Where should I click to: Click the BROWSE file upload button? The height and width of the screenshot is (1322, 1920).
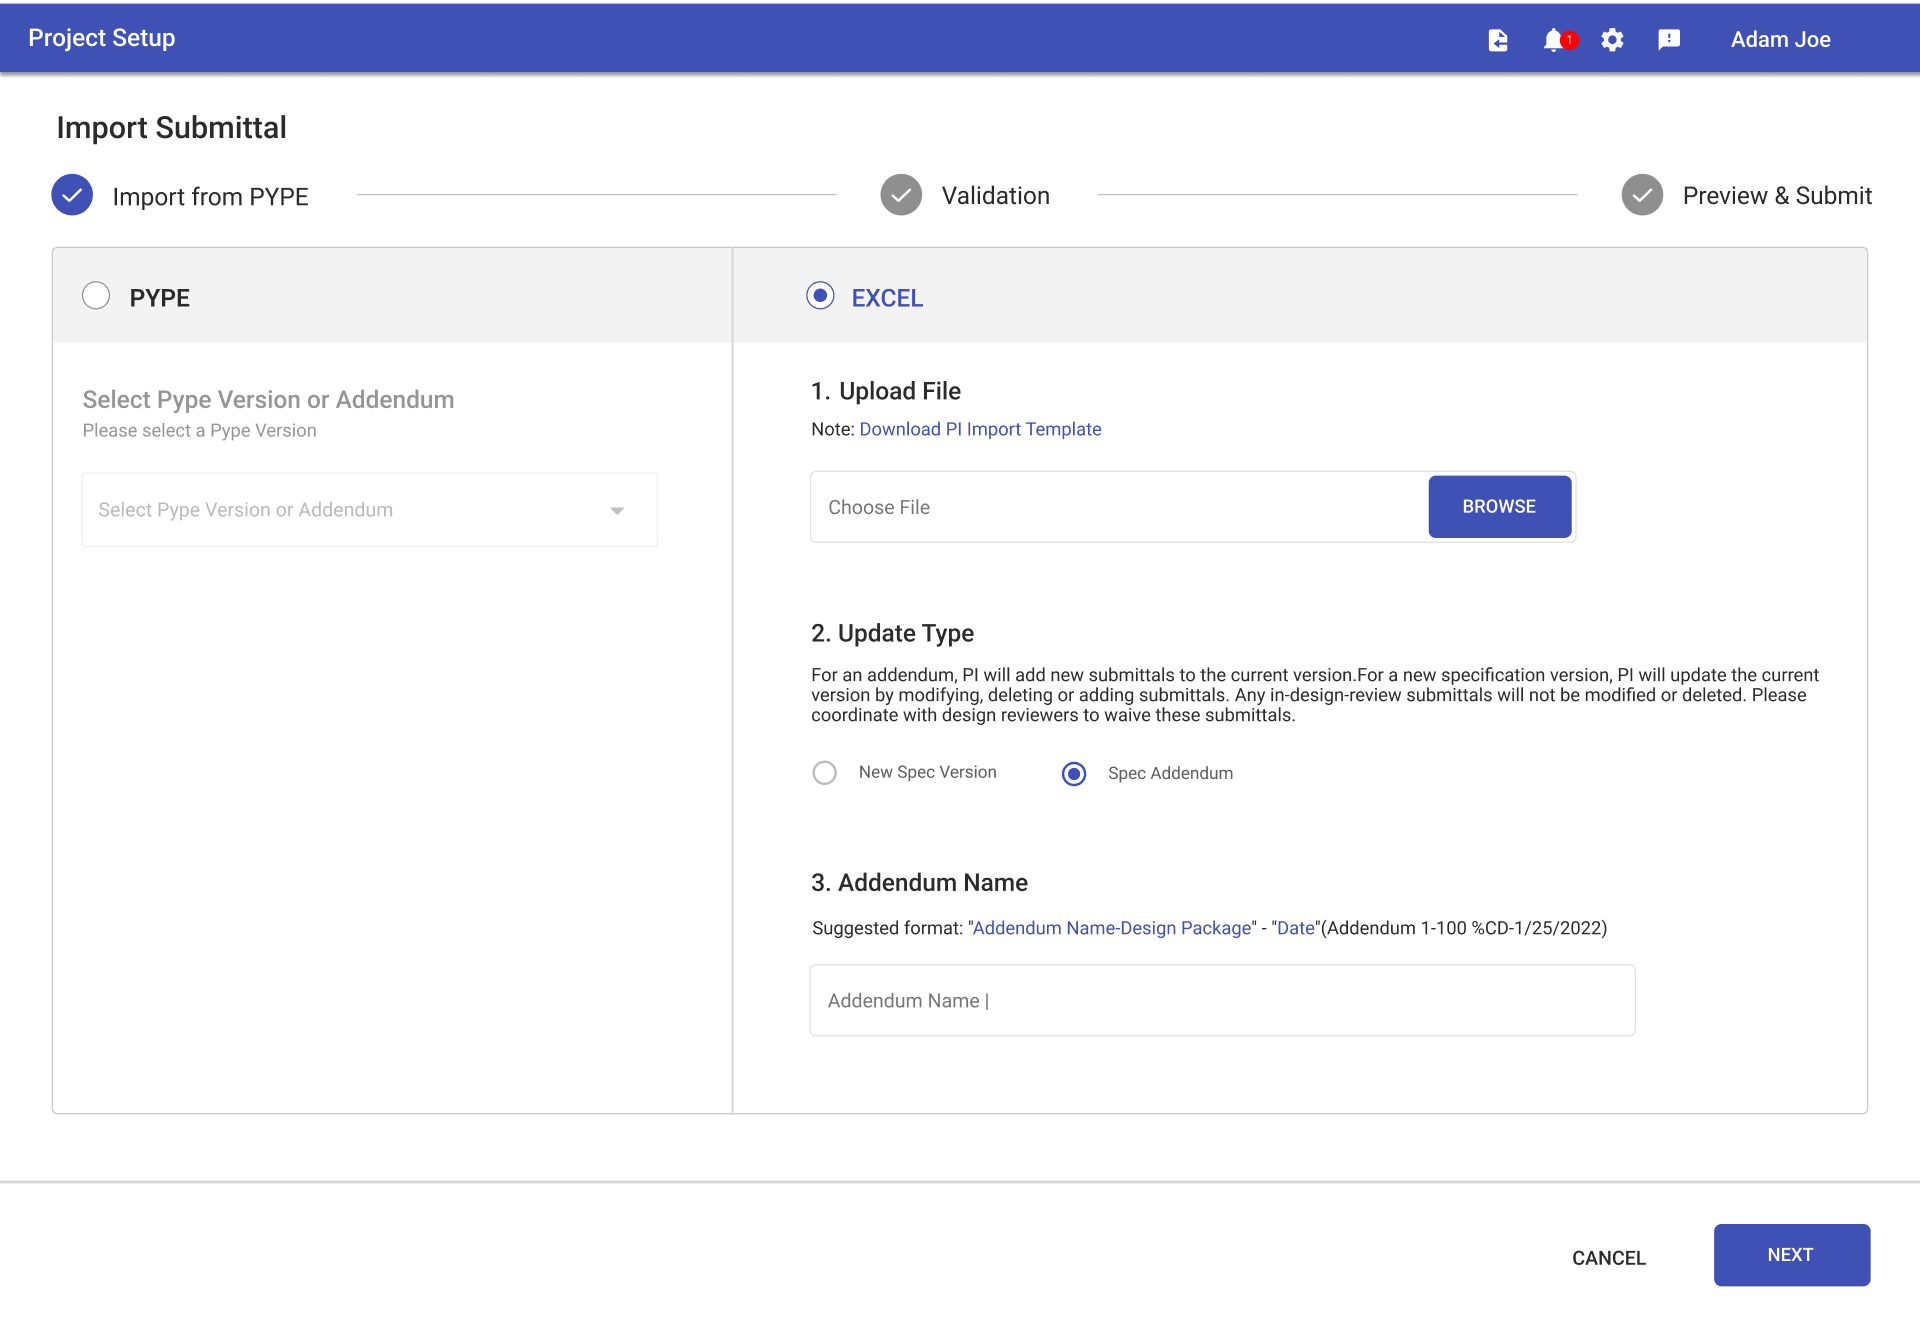click(1499, 506)
